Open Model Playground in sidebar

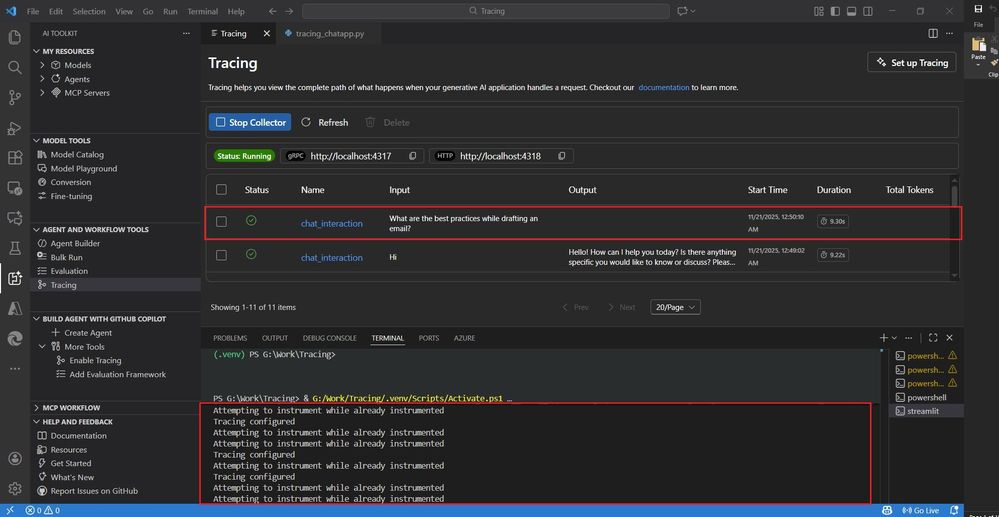click(x=83, y=168)
